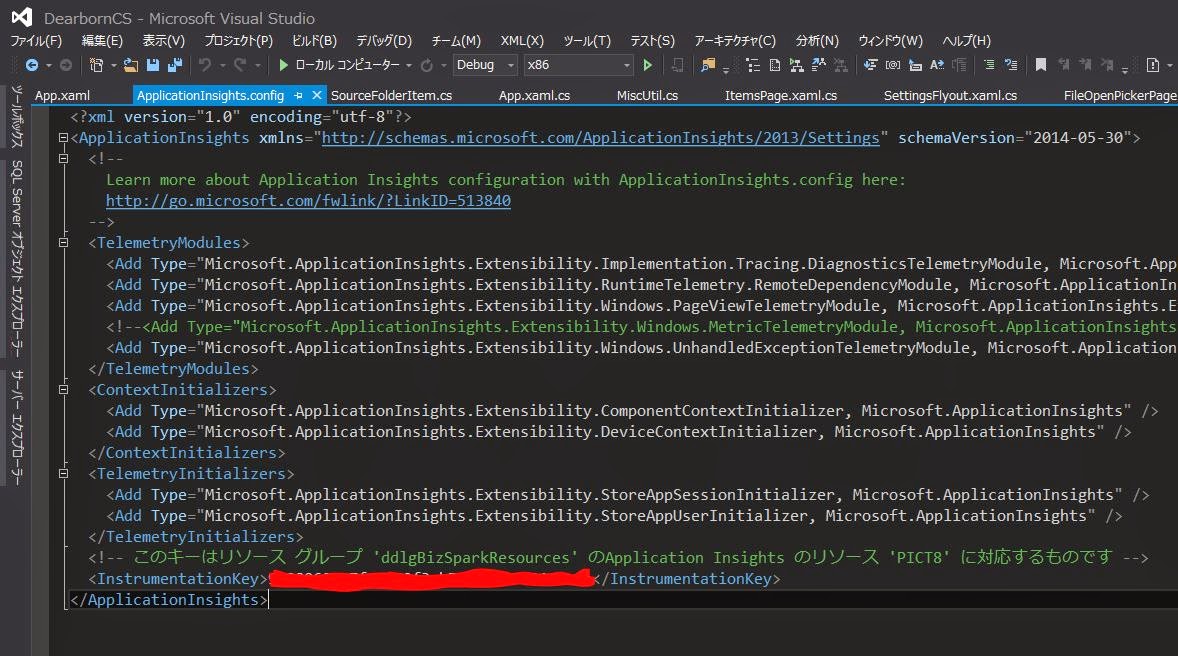Click the closing </ApplicationInsights> tag line
The image size is (1178, 656).
tap(168, 600)
